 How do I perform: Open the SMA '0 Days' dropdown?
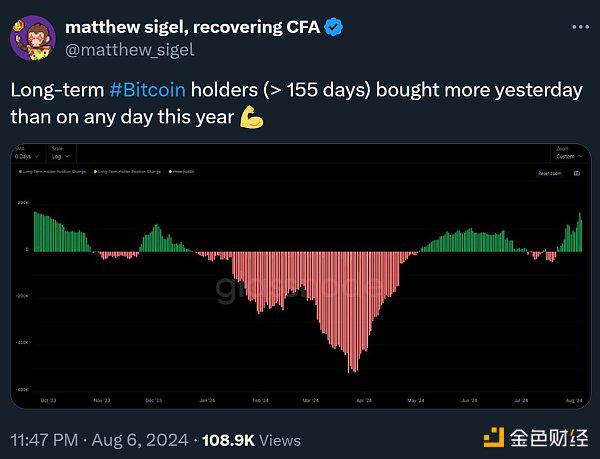point(24,156)
